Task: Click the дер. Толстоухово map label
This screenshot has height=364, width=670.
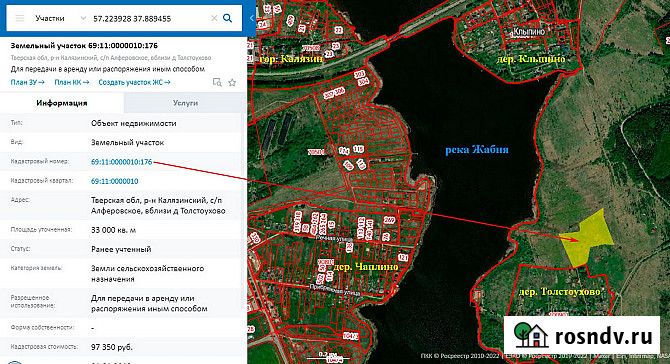Action: (x=560, y=292)
